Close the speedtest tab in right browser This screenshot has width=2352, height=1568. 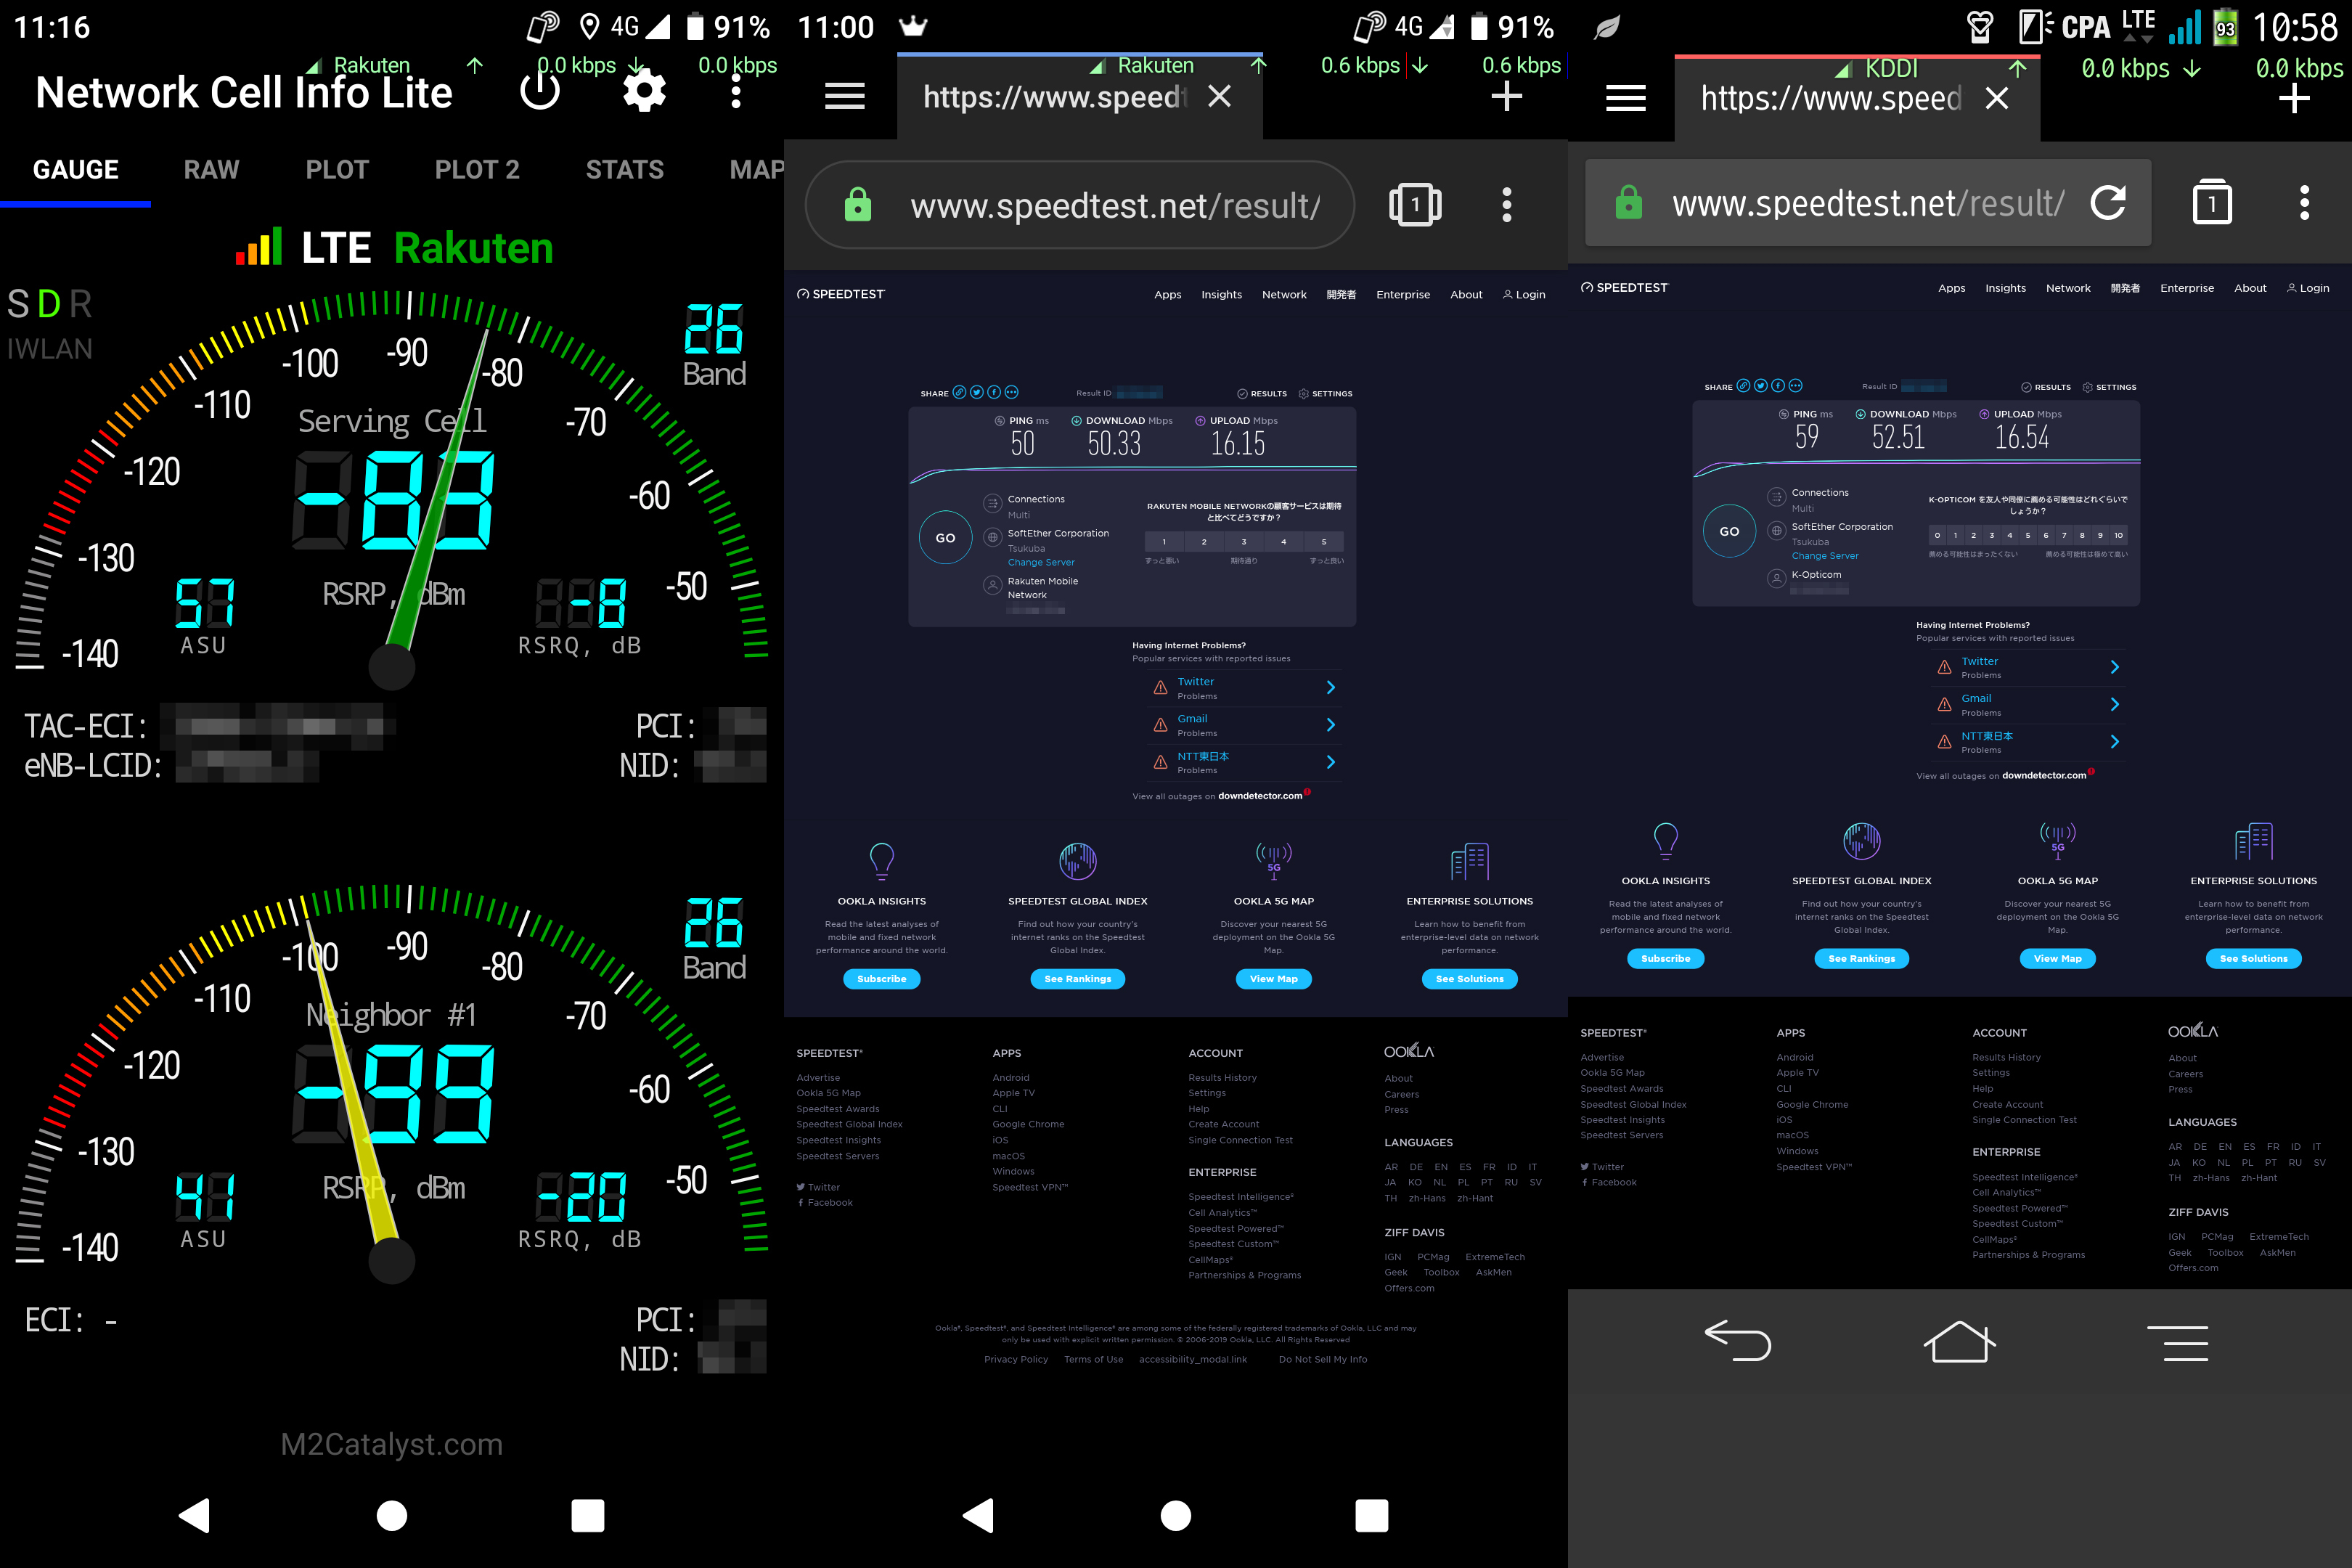pyautogui.click(x=1996, y=98)
